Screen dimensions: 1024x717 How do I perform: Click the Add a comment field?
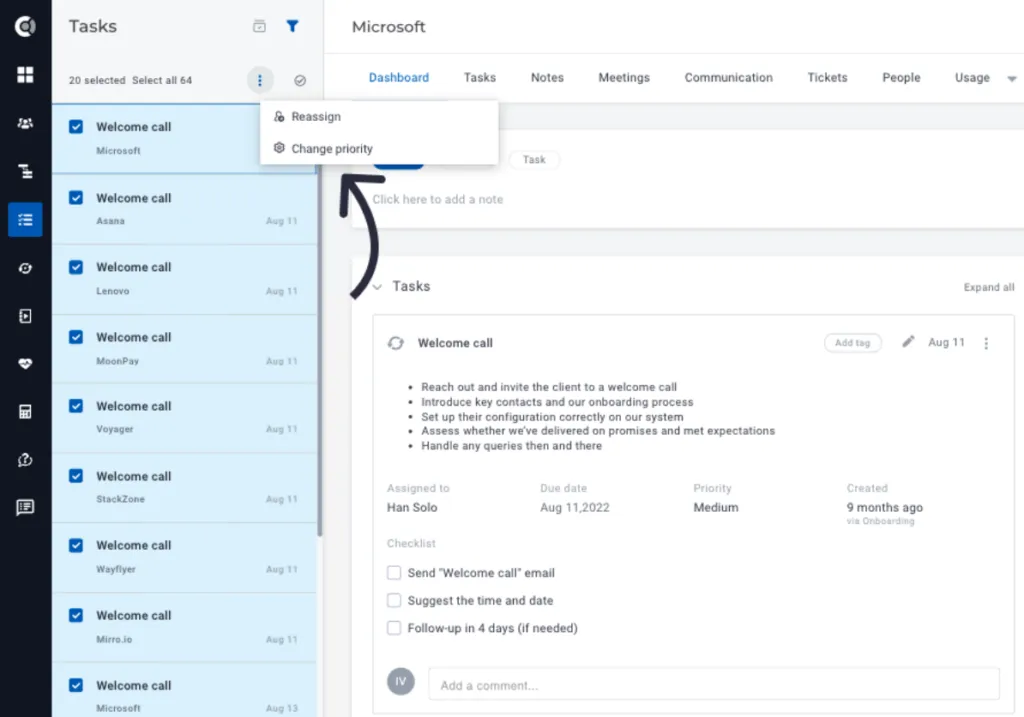(x=714, y=685)
